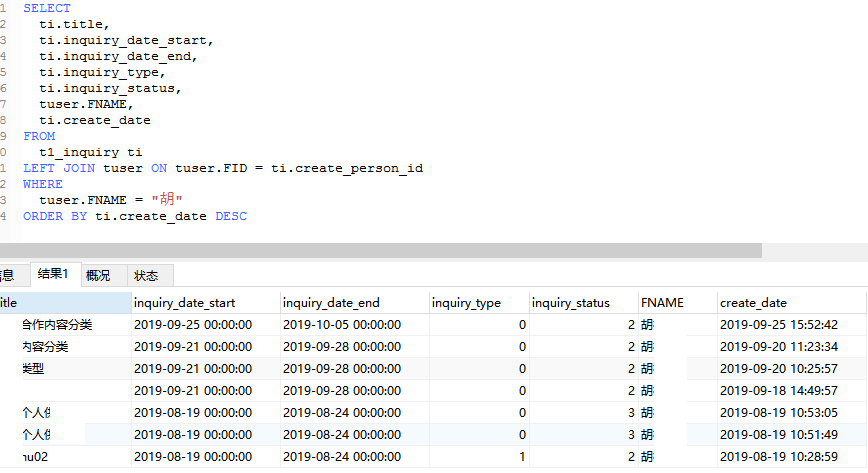Select cell 2019-08-19 10:53:05
This screenshot has height=473, width=868.
792,413
